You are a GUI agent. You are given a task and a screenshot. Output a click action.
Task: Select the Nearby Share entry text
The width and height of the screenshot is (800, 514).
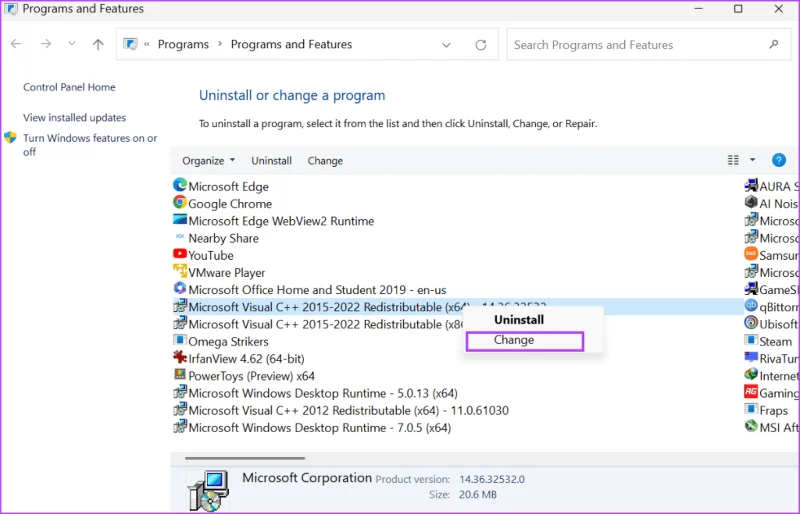(223, 238)
